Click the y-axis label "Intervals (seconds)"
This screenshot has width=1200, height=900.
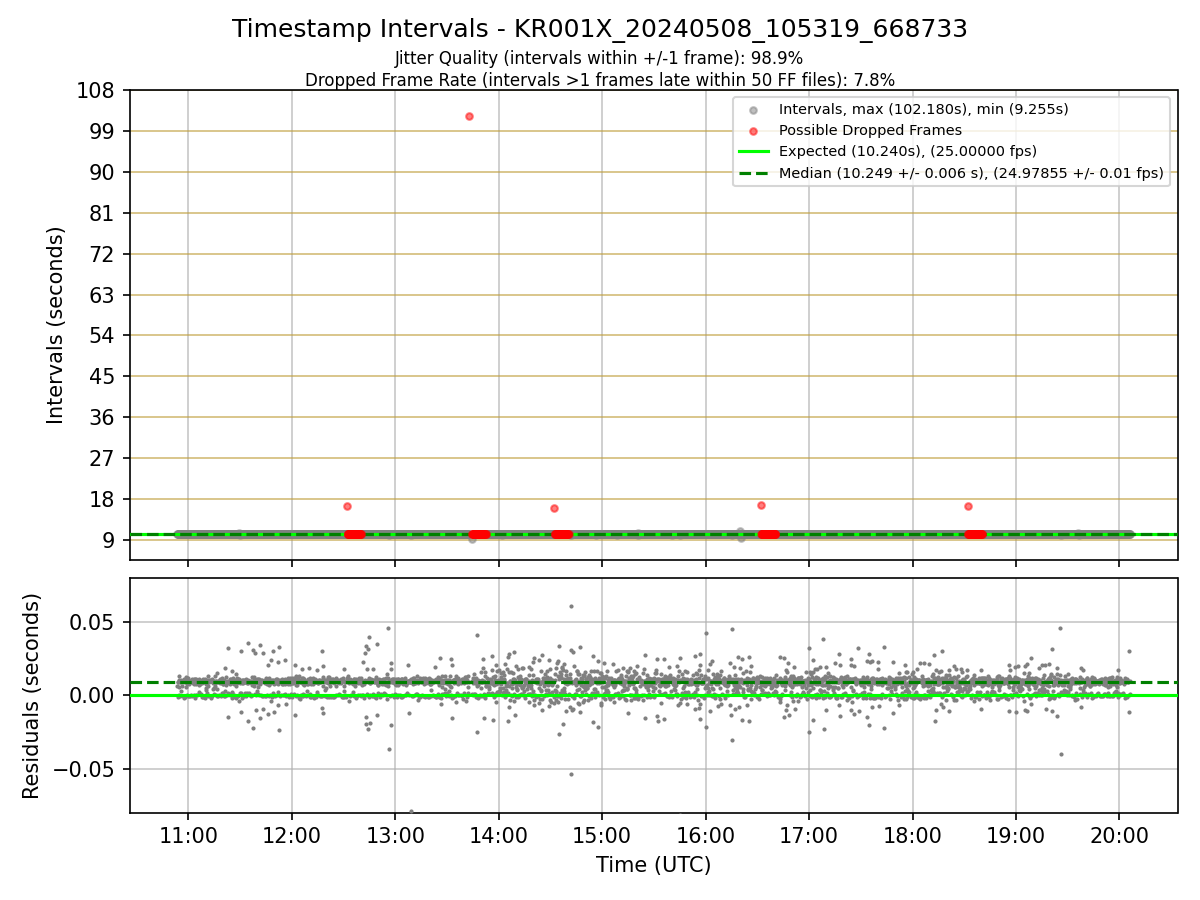tap(56, 325)
